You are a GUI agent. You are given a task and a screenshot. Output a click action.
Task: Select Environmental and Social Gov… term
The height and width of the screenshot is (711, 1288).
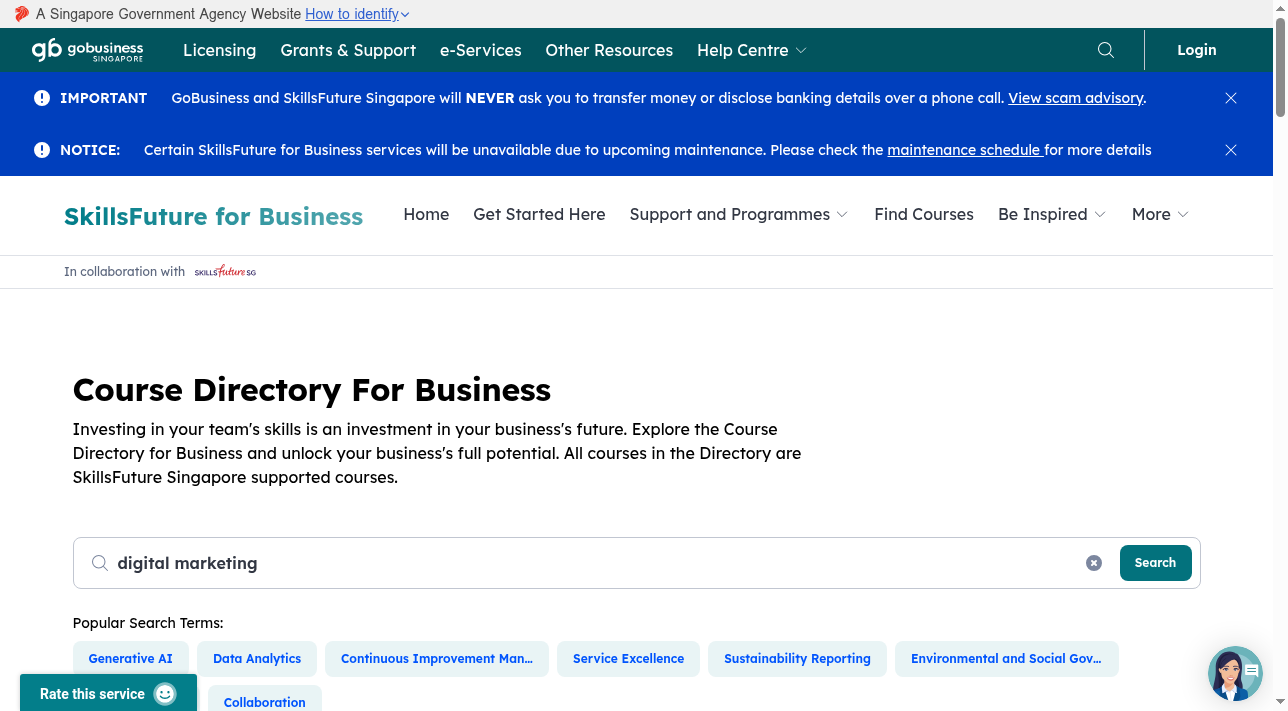point(1007,659)
